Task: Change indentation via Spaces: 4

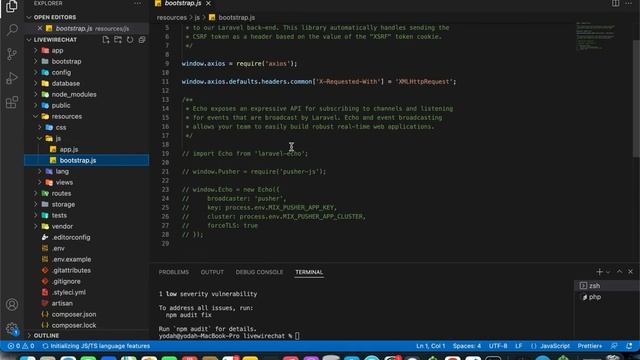Action: (467, 346)
